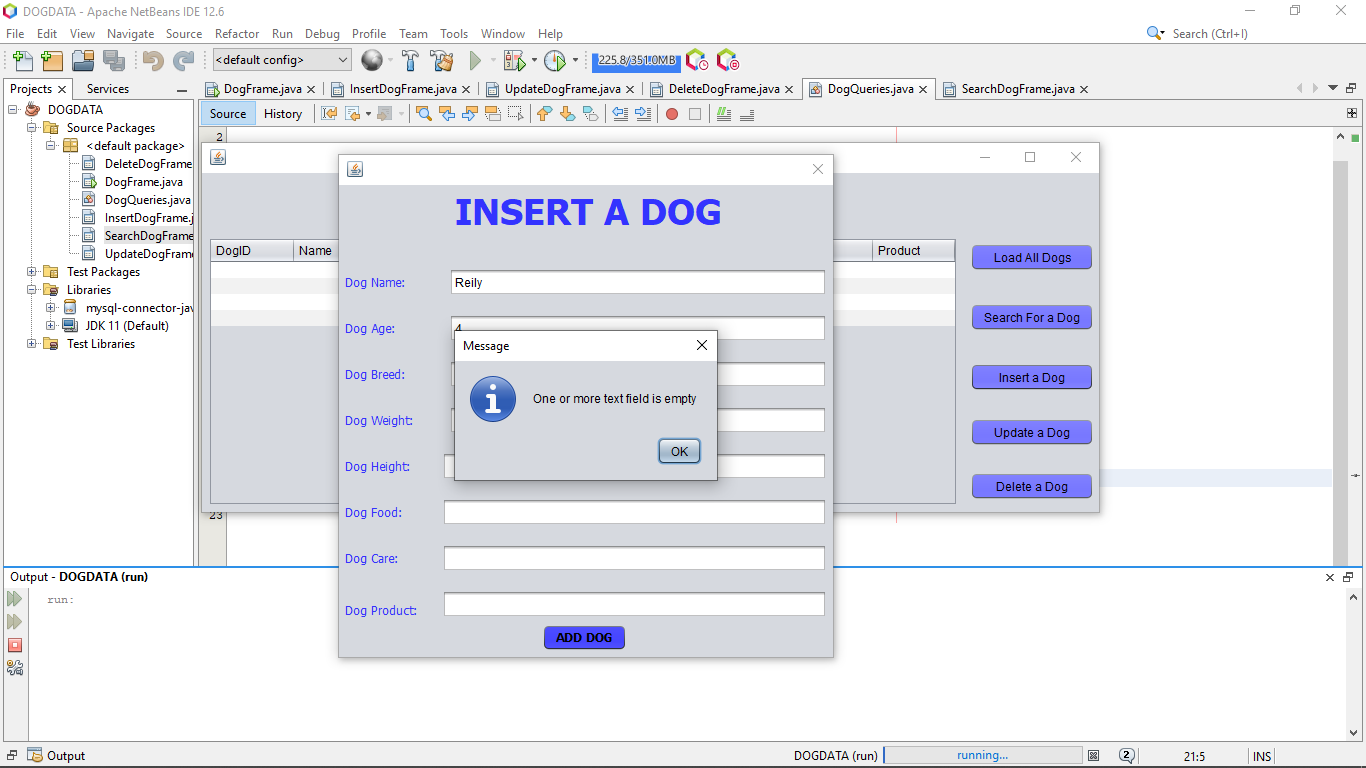Open the Debug Project icon
The height and width of the screenshot is (768, 1366).
[514, 60]
